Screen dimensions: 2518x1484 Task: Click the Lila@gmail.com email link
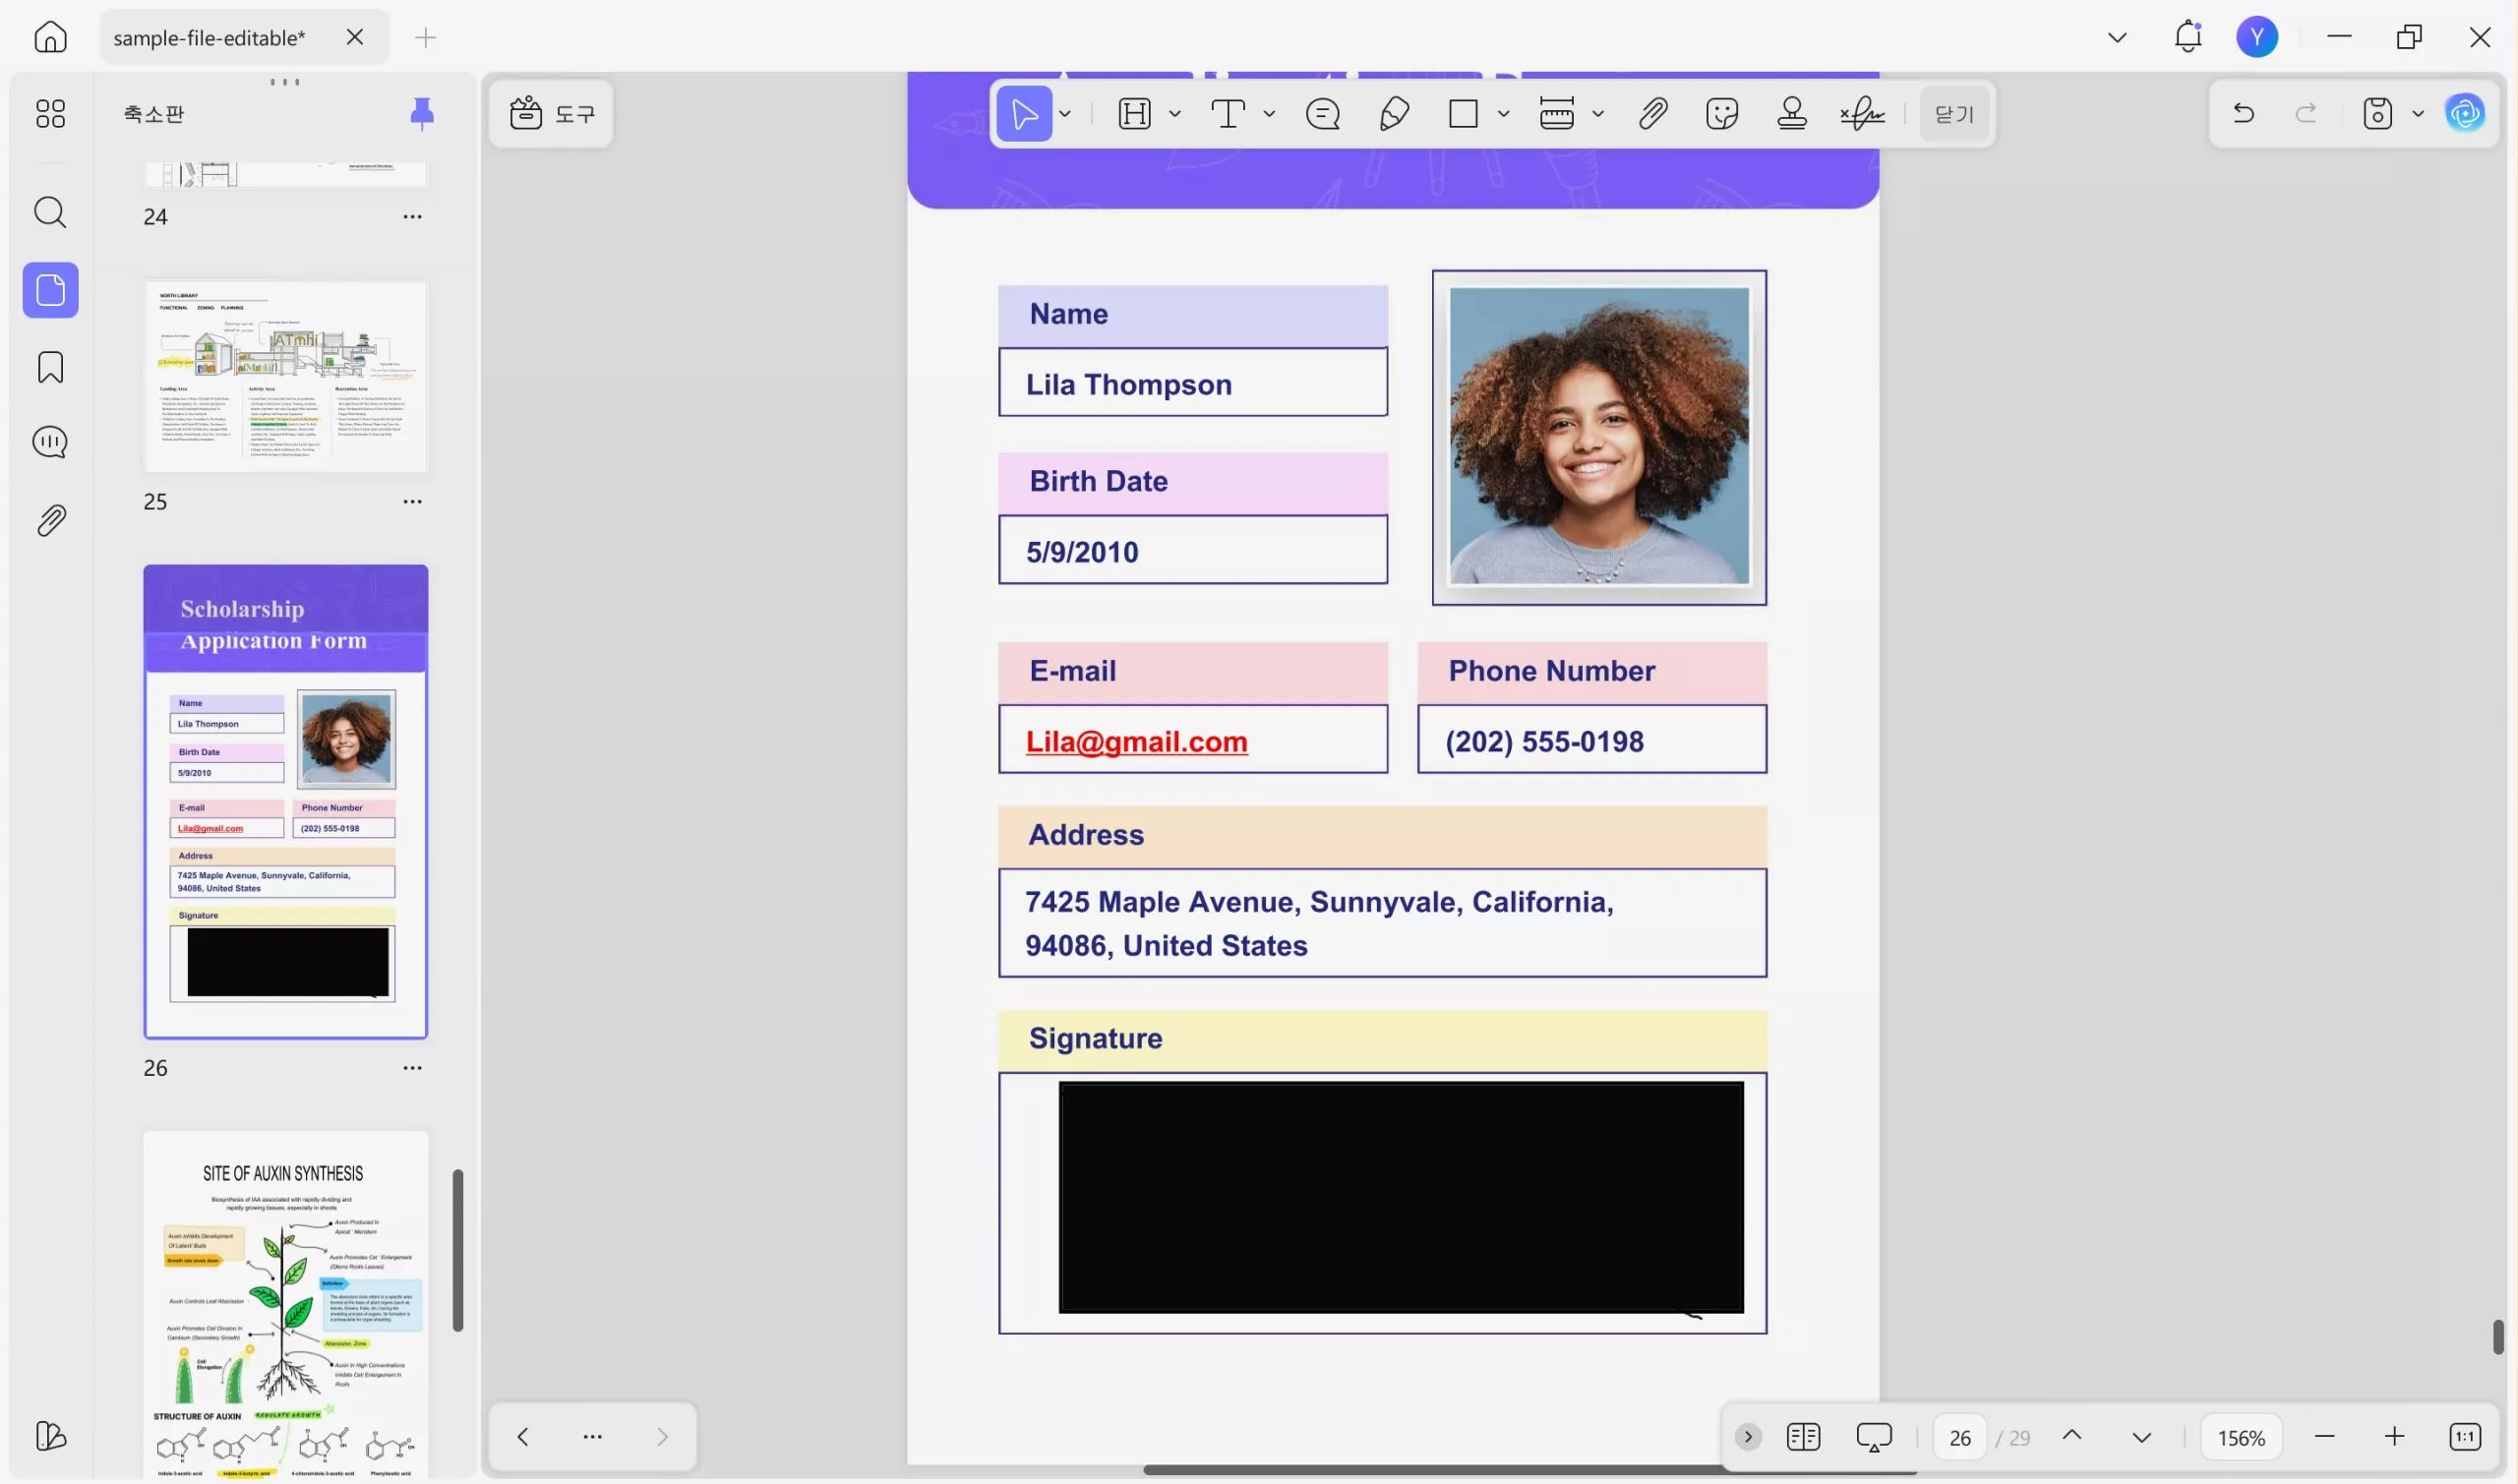click(x=1136, y=741)
